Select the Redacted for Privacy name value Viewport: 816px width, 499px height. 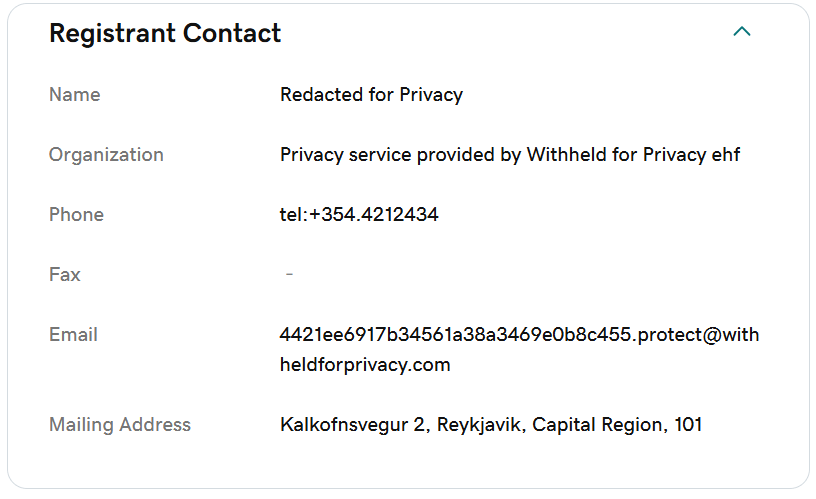pyautogui.click(x=371, y=95)
